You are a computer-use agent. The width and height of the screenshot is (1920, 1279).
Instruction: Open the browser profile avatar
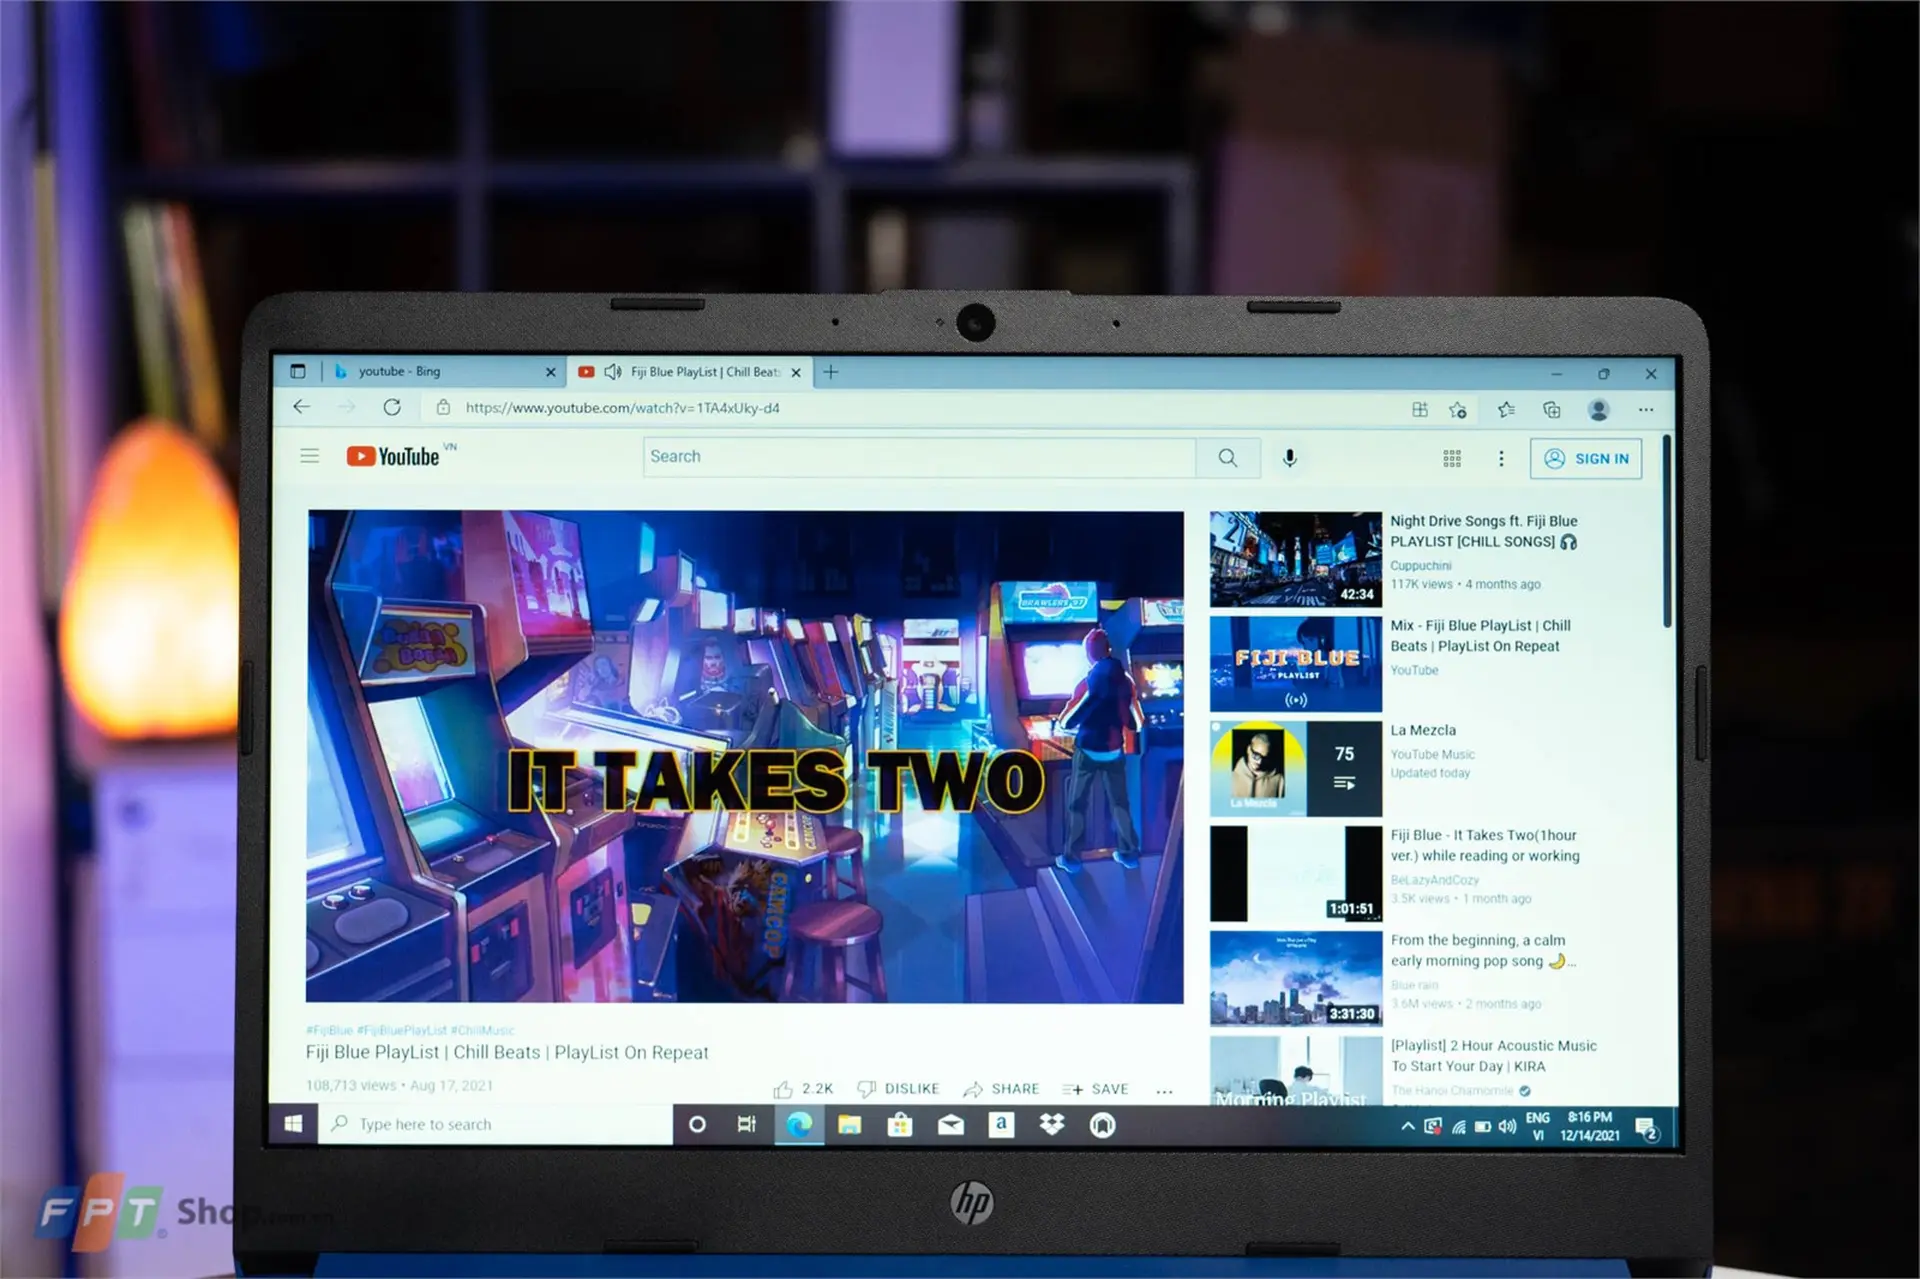1598,409
